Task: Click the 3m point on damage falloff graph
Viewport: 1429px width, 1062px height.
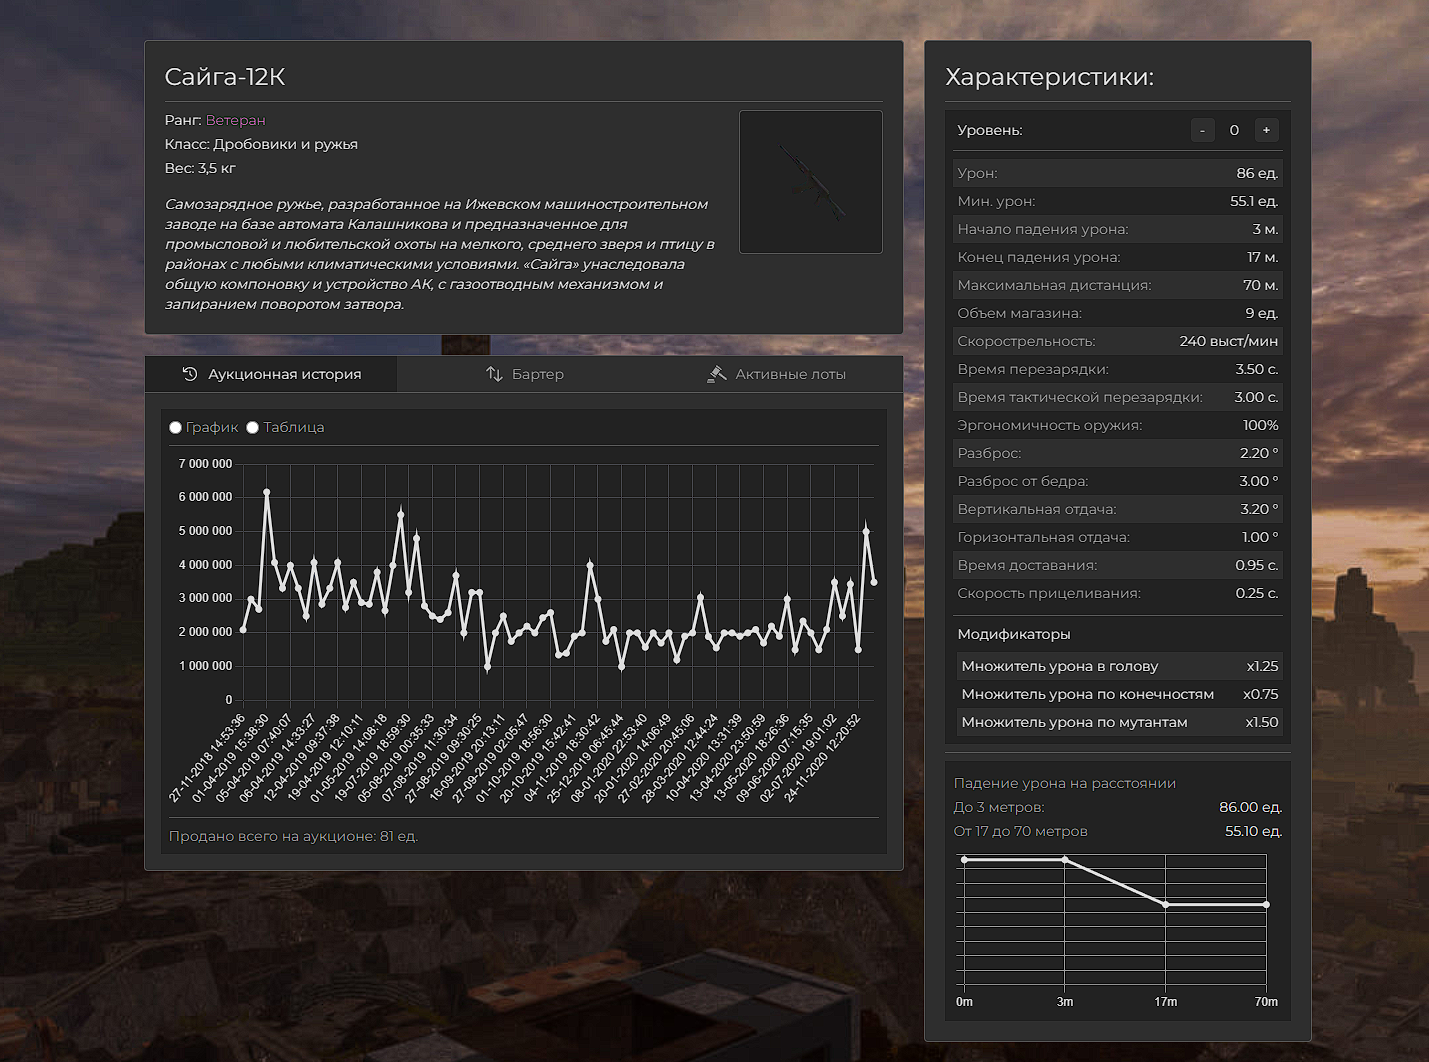Action: pos(1065,860)
